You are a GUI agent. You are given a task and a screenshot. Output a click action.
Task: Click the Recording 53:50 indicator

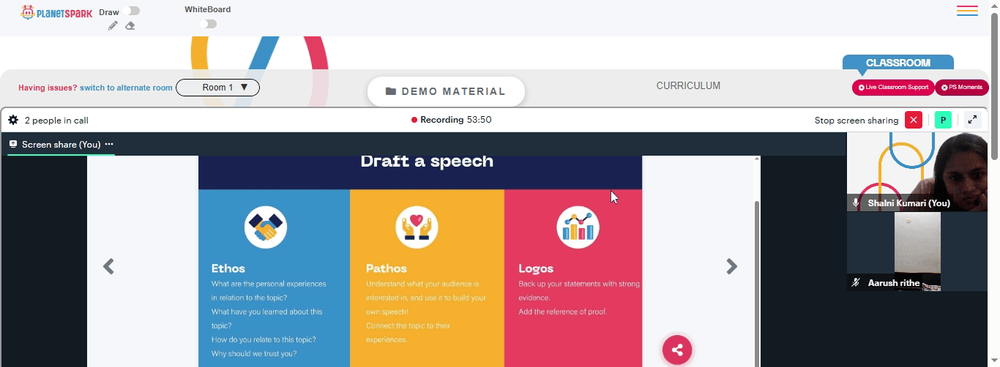[452, 120]
